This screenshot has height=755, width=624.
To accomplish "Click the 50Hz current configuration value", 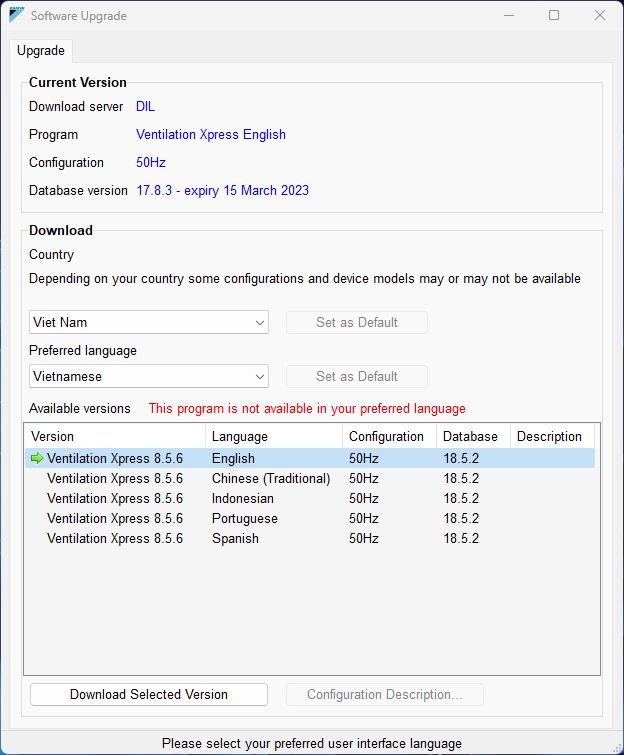I will point(151,162).
